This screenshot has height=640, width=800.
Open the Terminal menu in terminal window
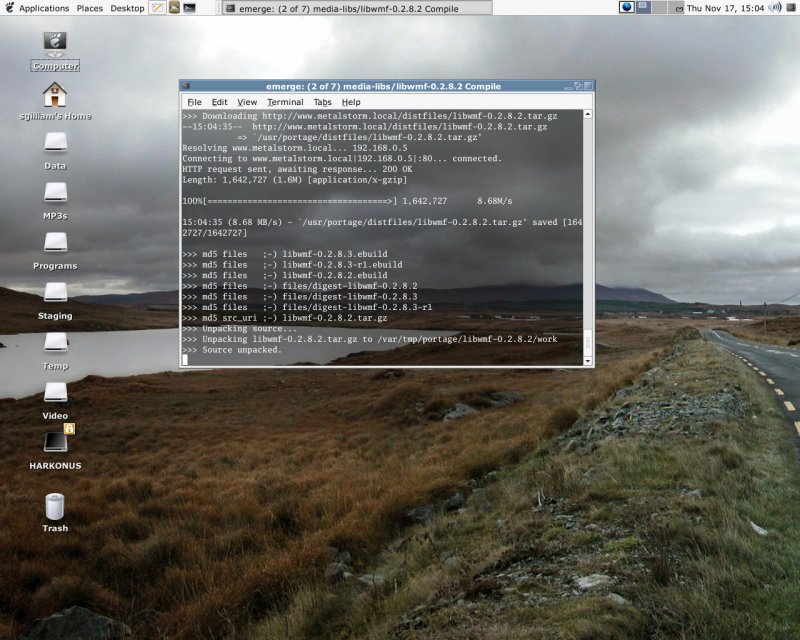285,102
